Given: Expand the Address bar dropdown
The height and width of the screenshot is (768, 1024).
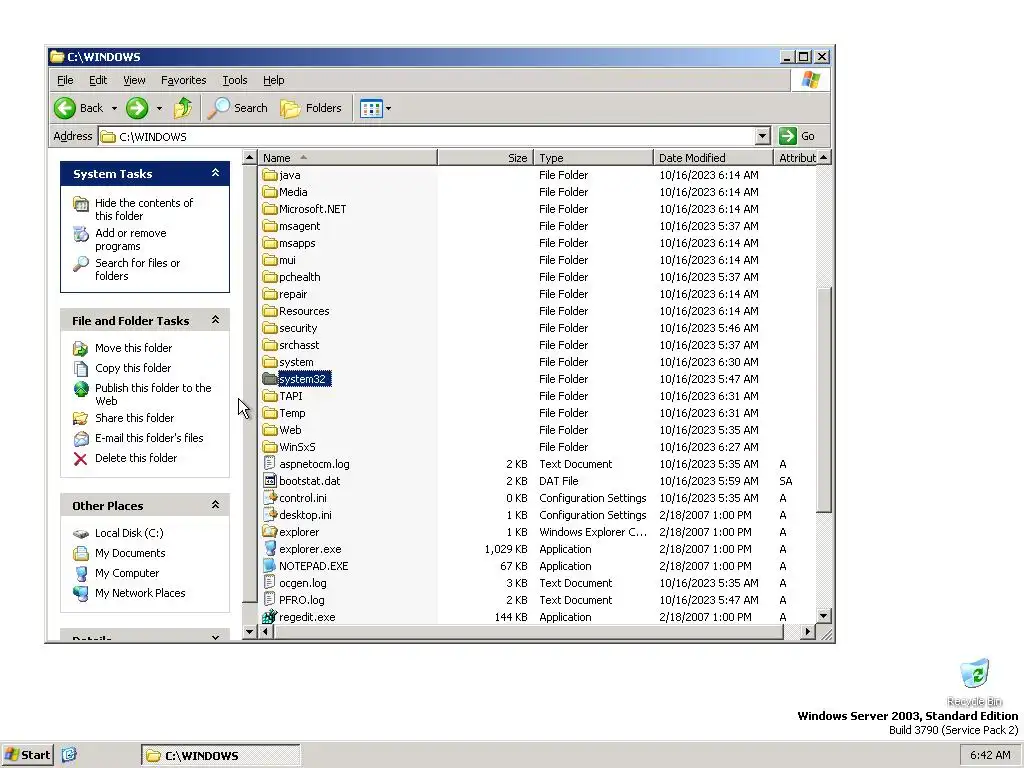Looking at the screenshot, I should 762,136.
